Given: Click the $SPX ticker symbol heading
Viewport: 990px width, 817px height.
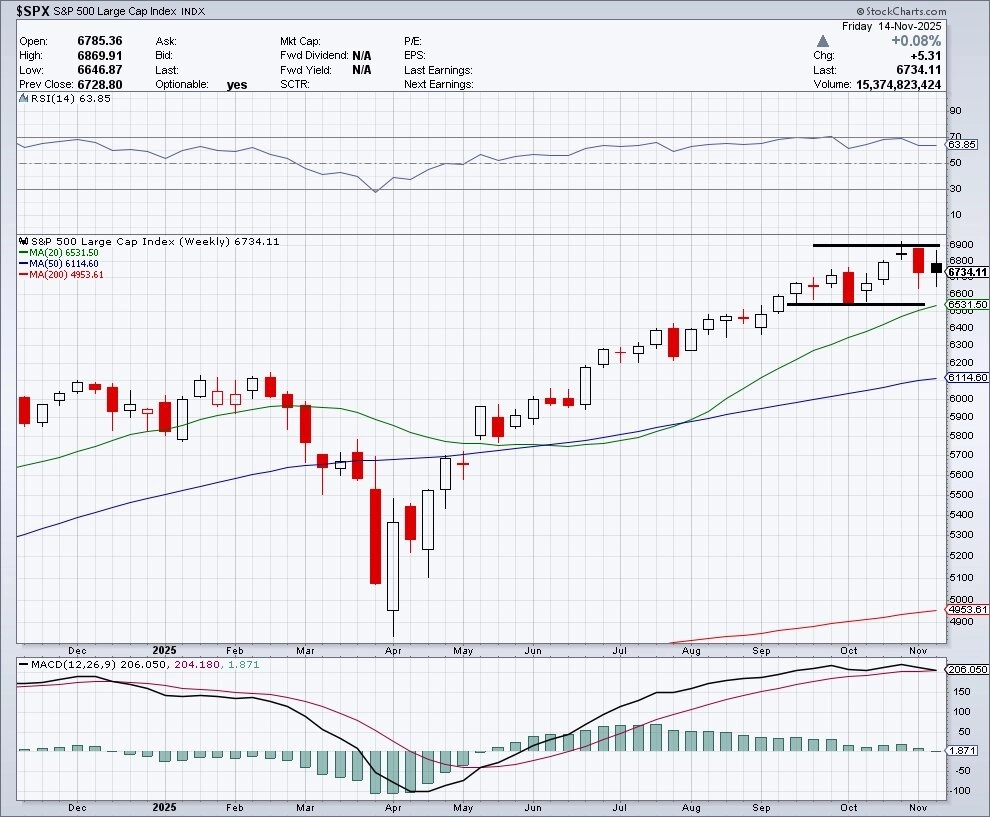Looking at the screenshot, I should [x=33, y=11].
